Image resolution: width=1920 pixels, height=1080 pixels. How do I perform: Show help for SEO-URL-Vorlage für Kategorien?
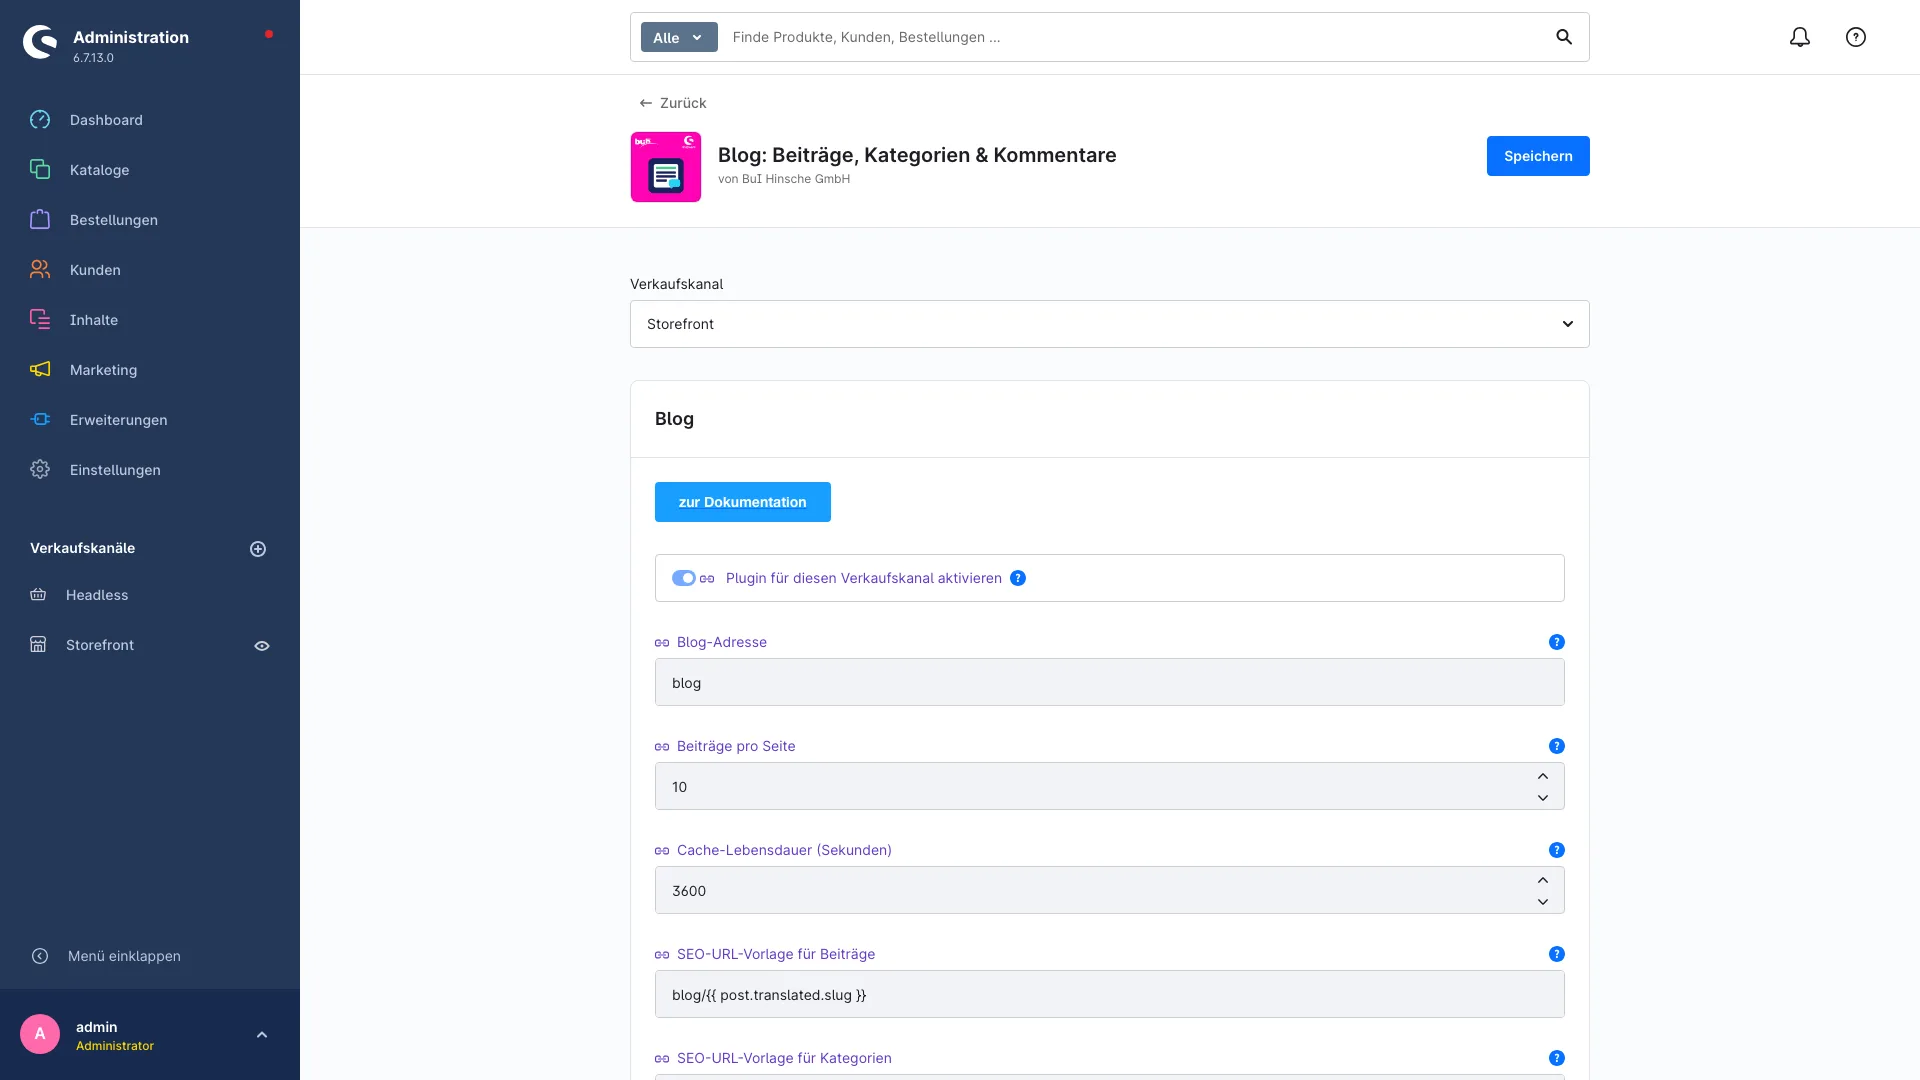(x=1557, y=1058)
